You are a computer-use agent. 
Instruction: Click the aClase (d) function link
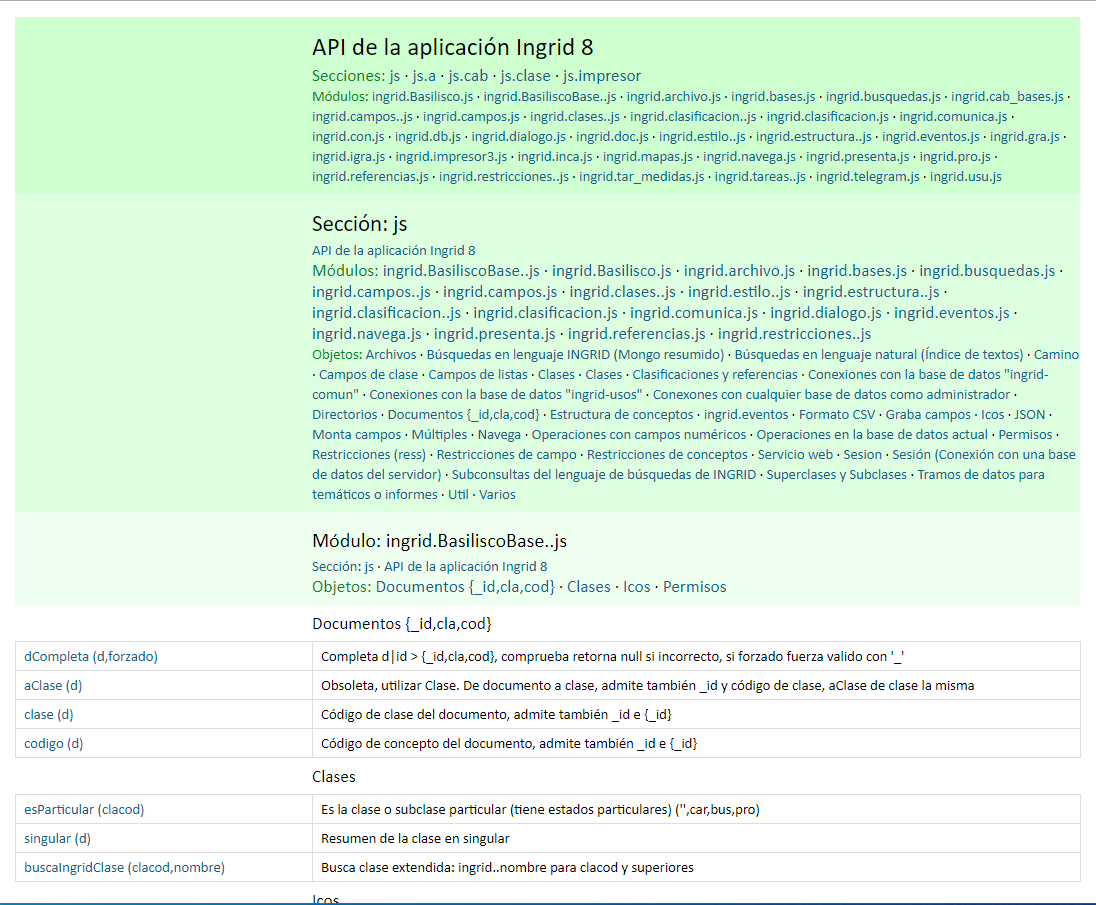[x=53, y=686]
